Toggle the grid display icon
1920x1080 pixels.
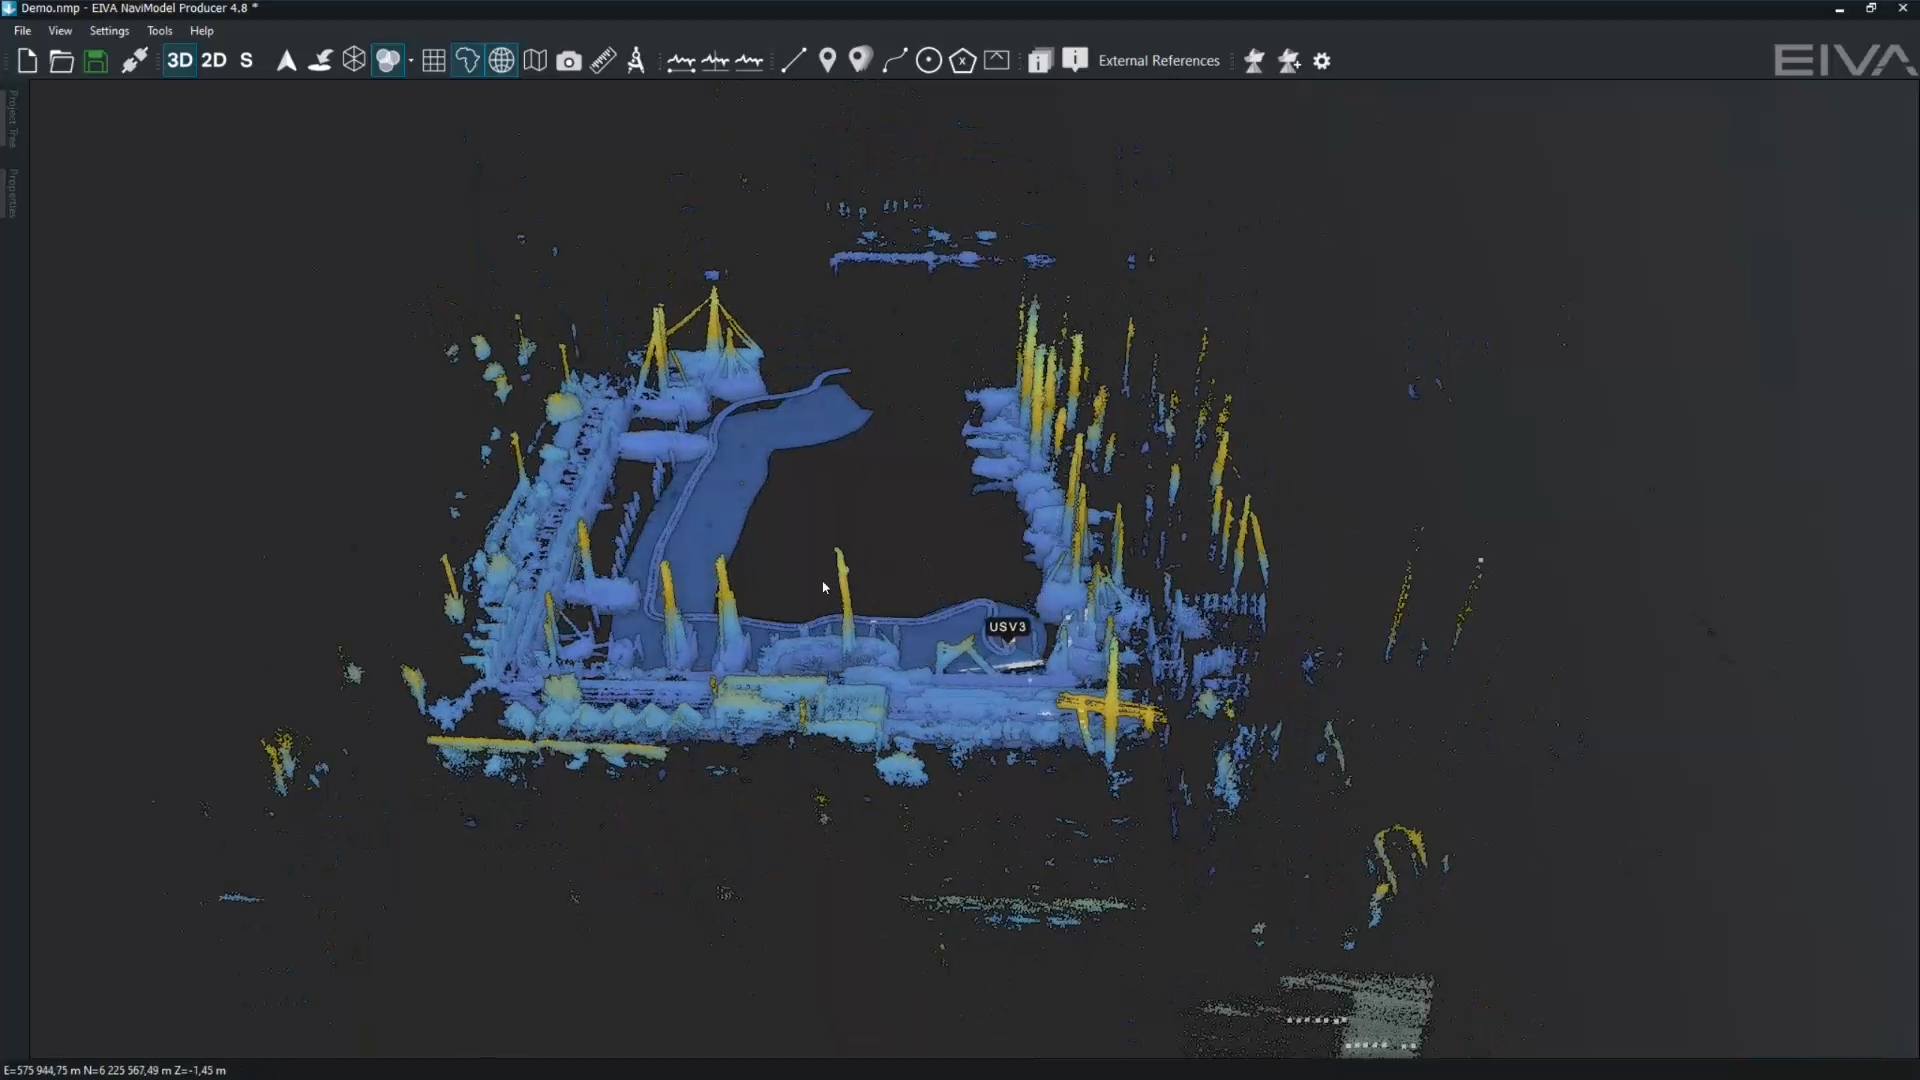pos(434,61)
